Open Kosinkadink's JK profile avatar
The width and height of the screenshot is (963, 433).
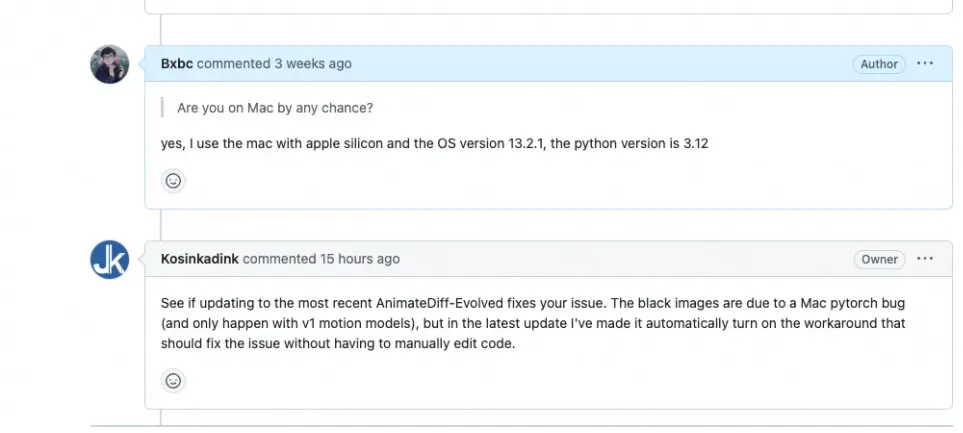click(109, 259)
